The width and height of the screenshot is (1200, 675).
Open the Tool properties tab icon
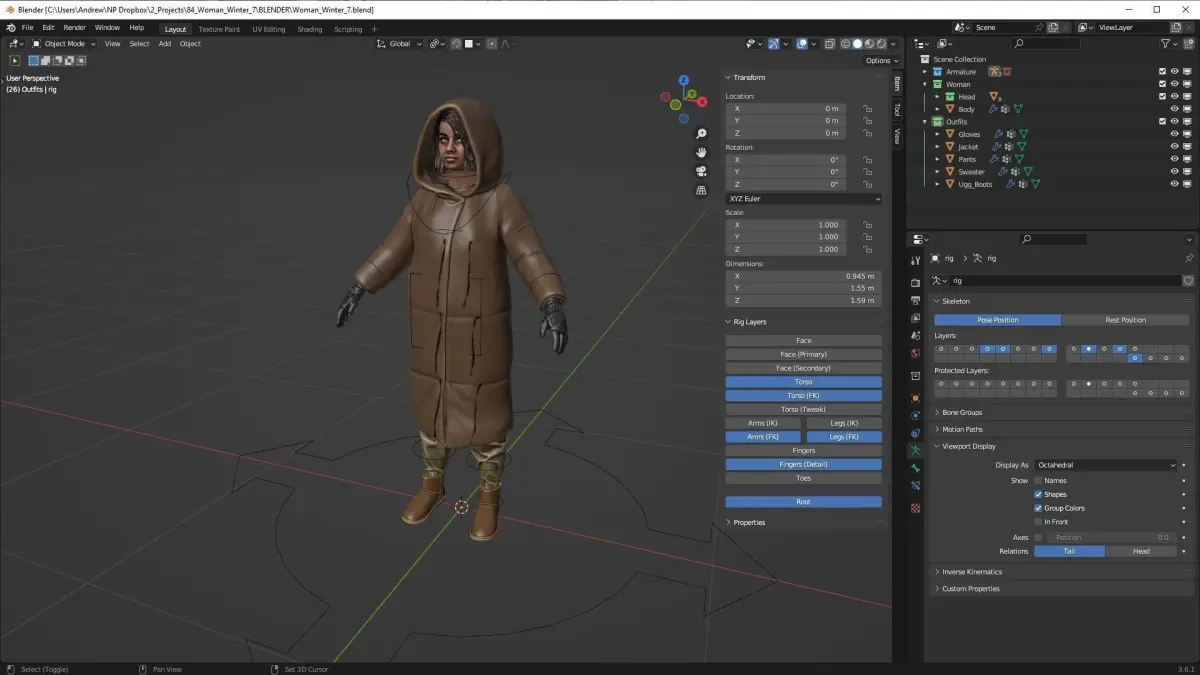click(915, 260)
